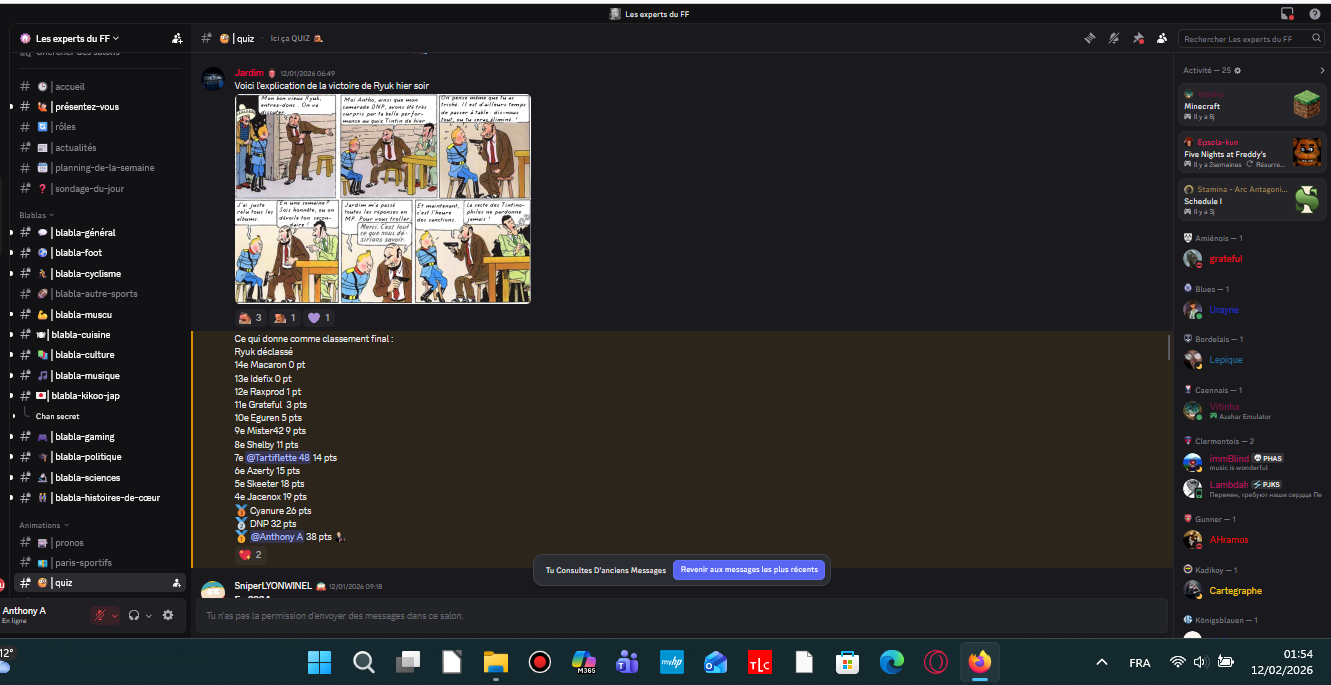This screenshot has height=685, width=1331.
Task: Toggle the muted microphone button
Action: (x=99, y=615)
